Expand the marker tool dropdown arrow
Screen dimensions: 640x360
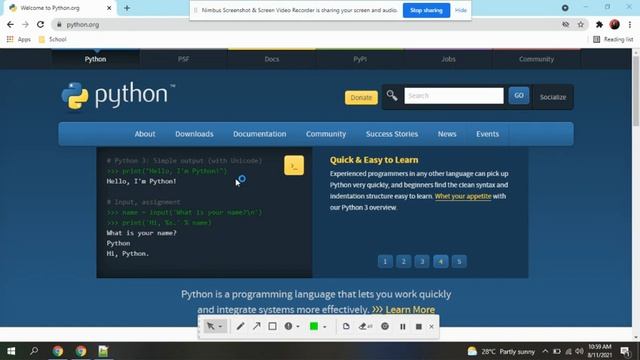pyautogui.click(x=298, y=327)
